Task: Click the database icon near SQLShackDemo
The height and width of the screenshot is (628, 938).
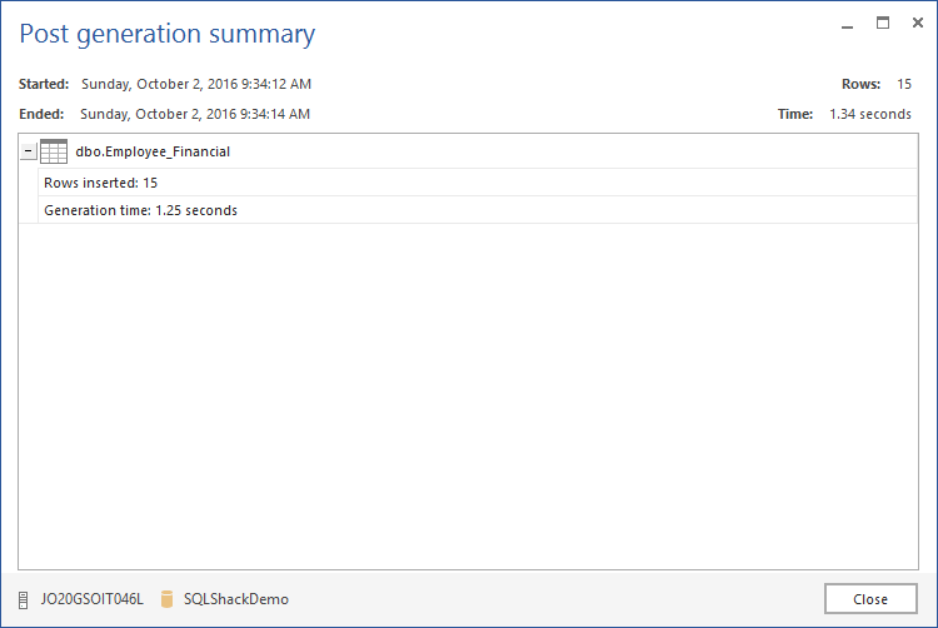Action: tap(167, 599)
